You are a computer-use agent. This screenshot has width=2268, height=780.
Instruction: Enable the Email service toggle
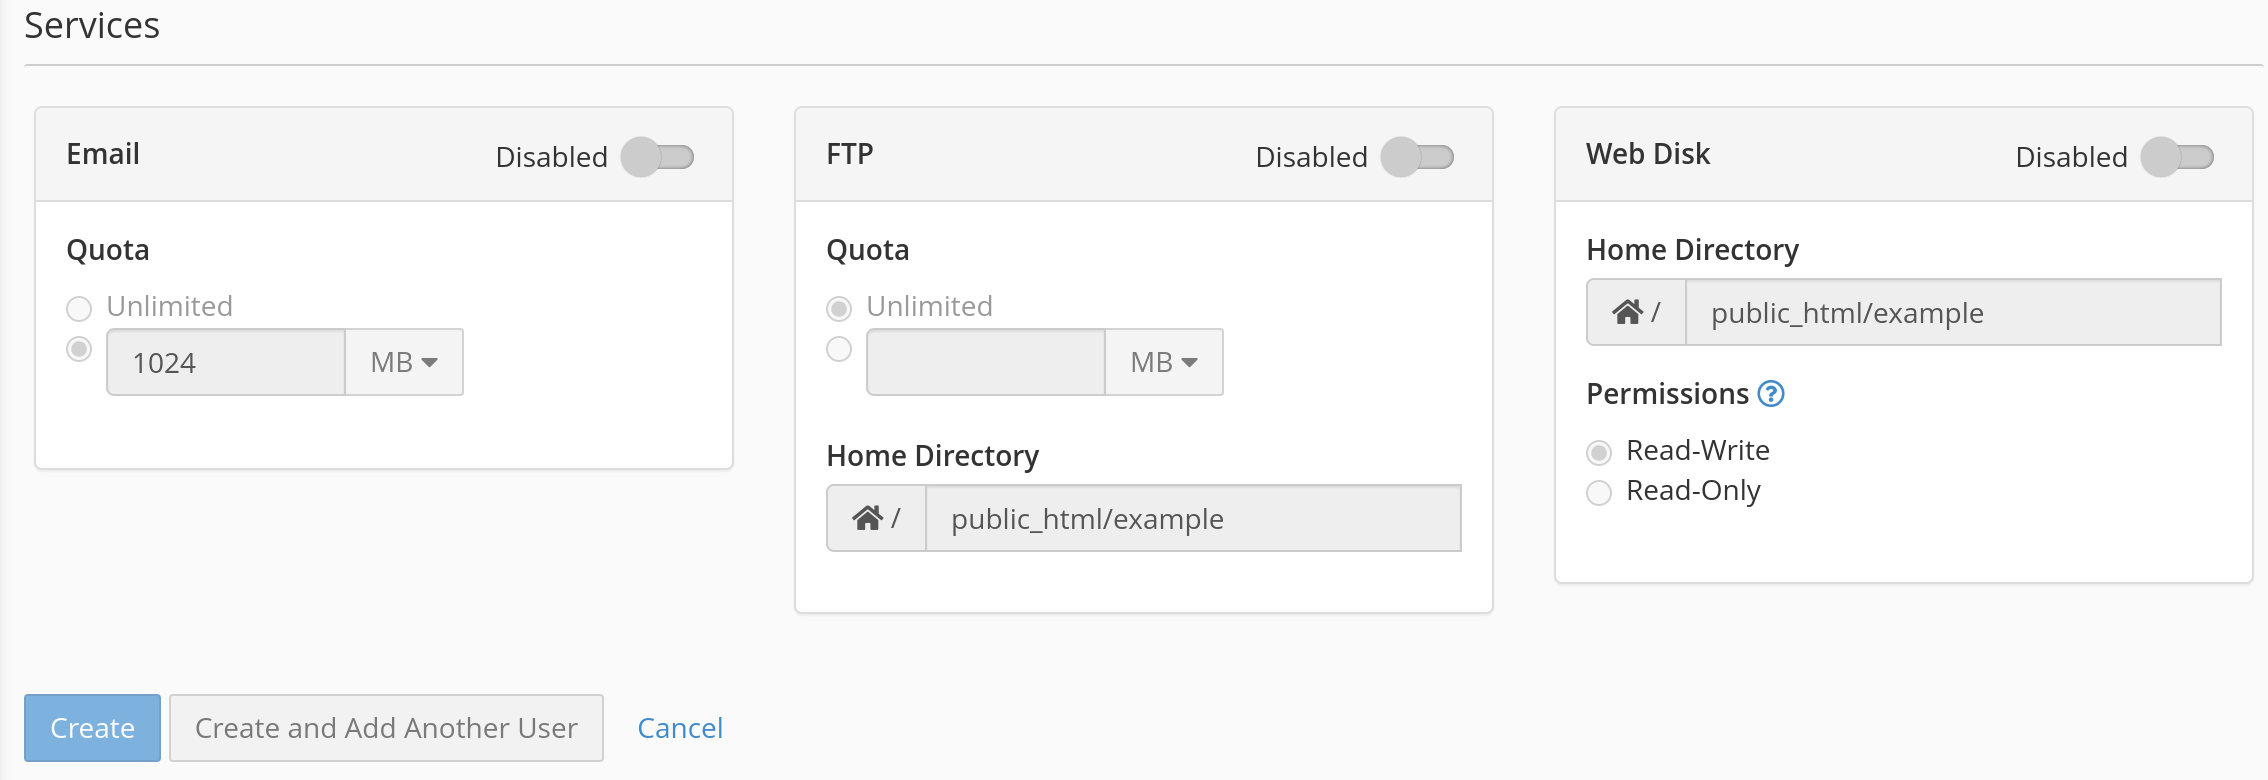tap(657, 157)
